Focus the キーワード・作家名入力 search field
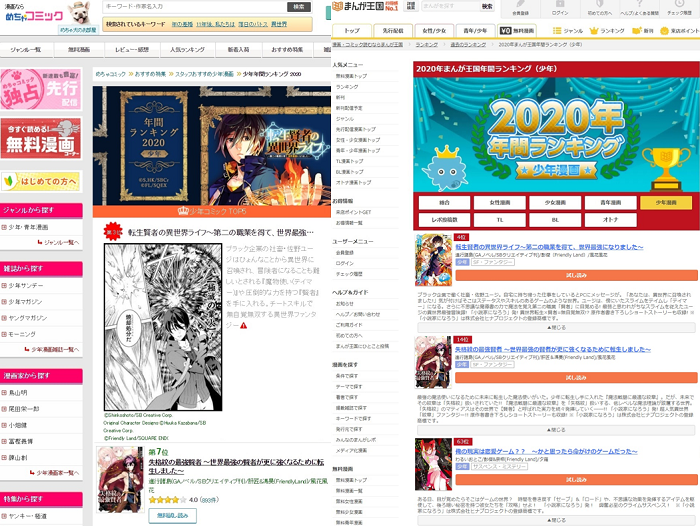The height and width of the screenshot is (526, 700). click(x=194, y=7)
